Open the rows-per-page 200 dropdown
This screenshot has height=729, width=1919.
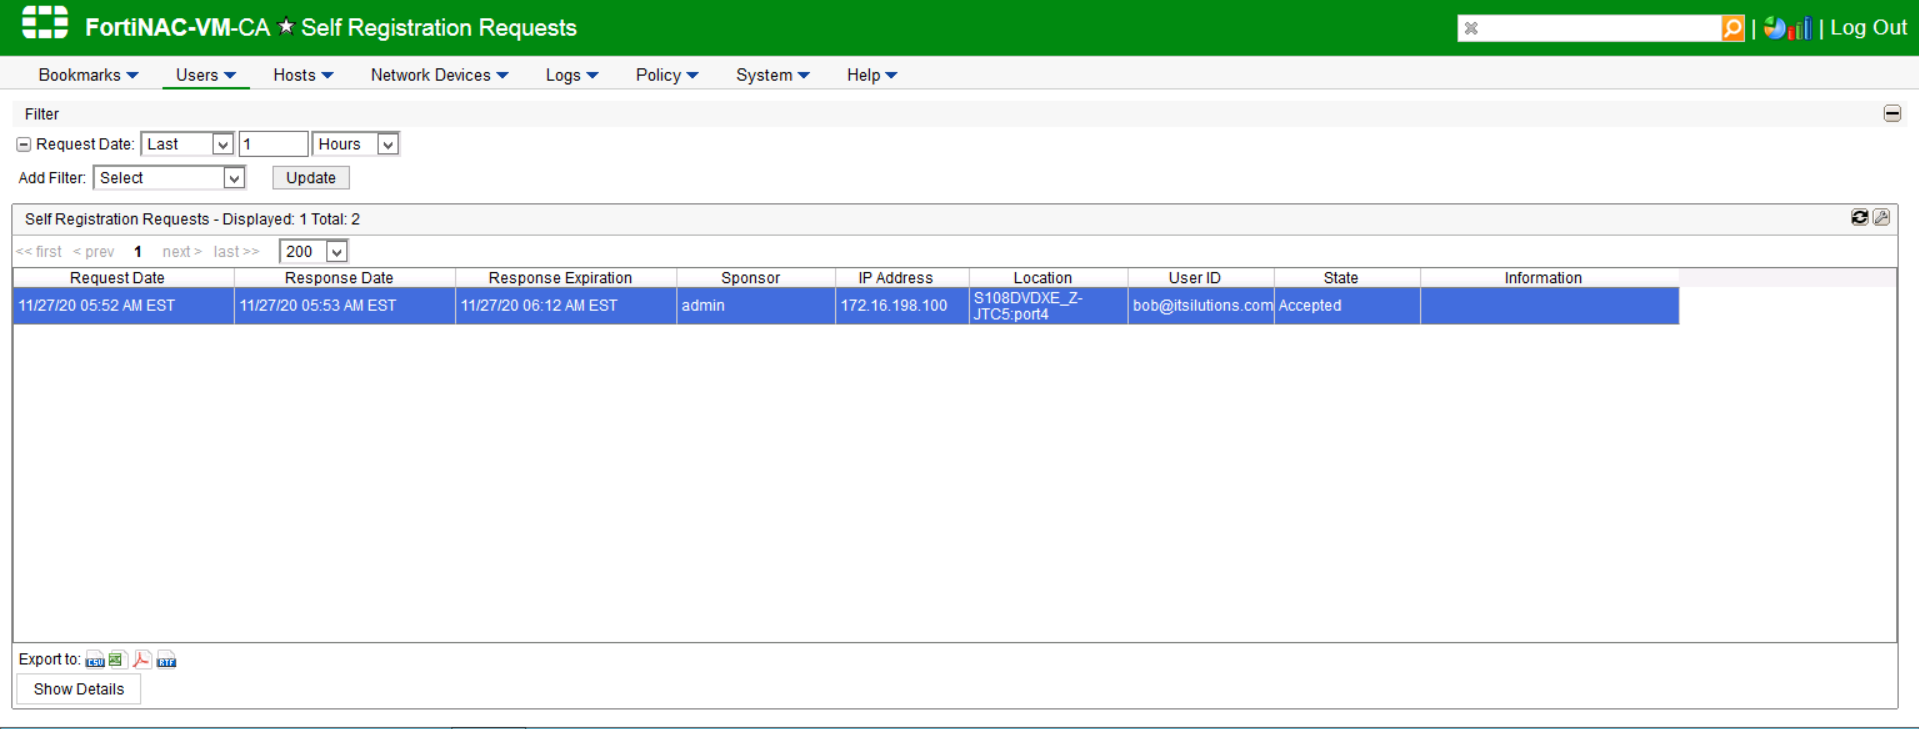click(313, 252)
